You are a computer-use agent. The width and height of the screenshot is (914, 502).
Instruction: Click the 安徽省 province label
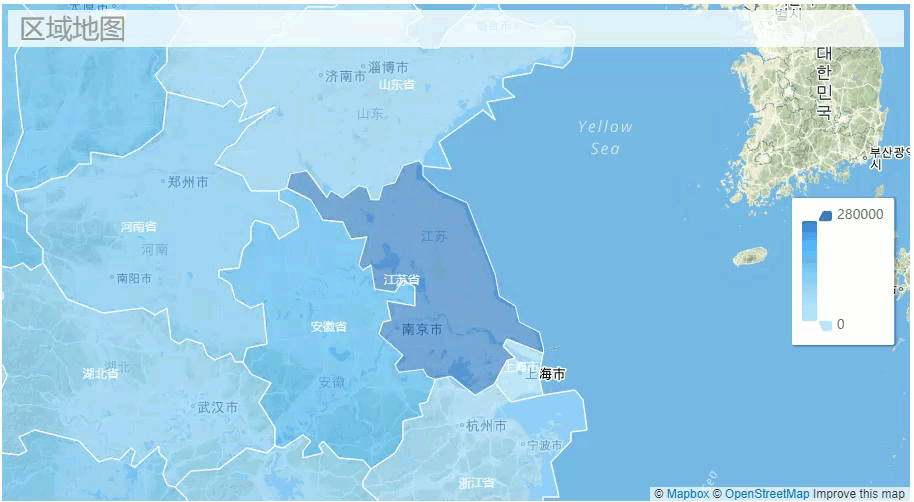coord(329,327)
